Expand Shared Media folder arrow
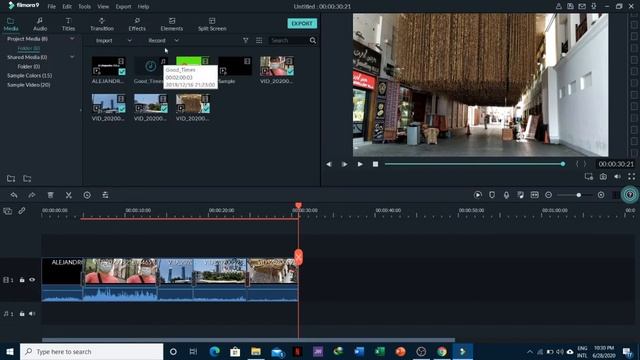 tap(72, 57)
